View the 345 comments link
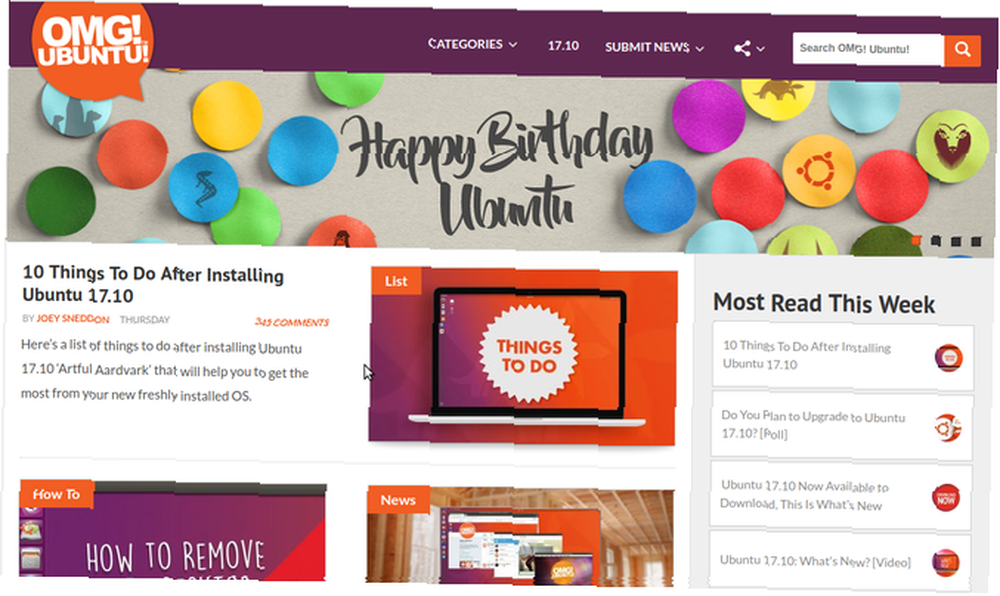 291,322
